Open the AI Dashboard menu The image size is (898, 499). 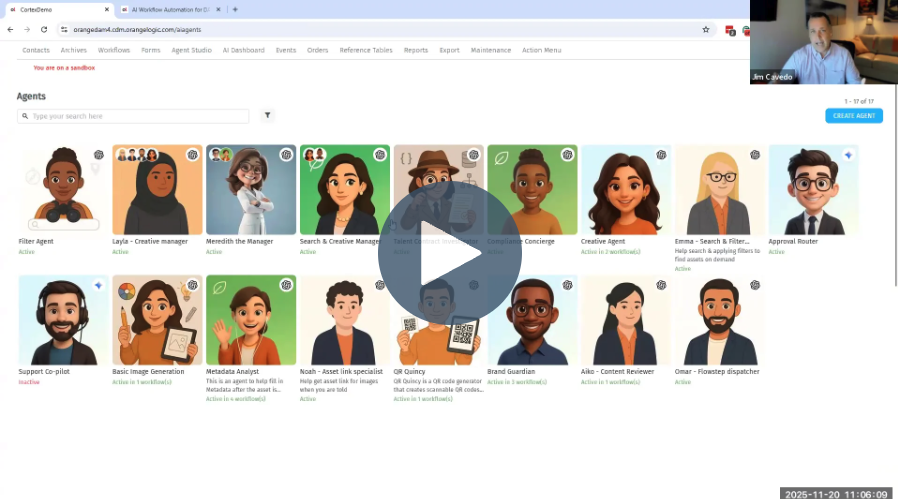(243, 50)
